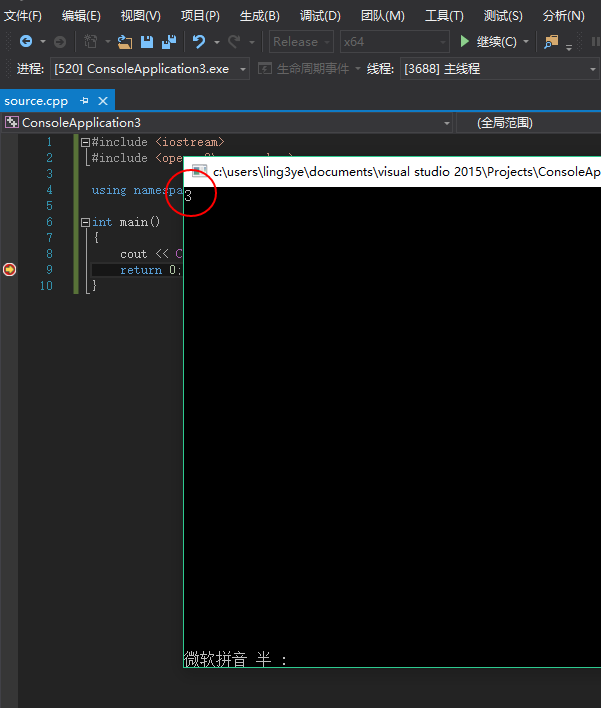This screenshot has width=601, height=708.
Task: Click the Save icon in toolbar
Action: pos(147,42)
